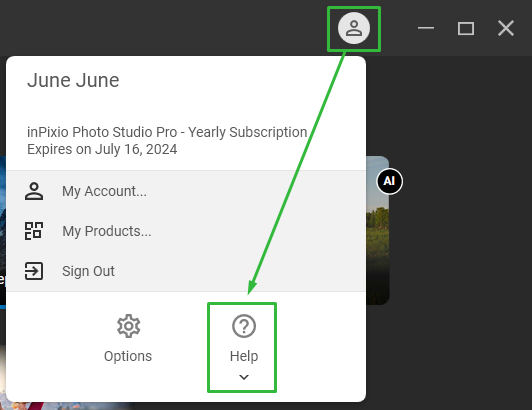
Task: Close the inPixio window
Action: (x=506, y=28)
